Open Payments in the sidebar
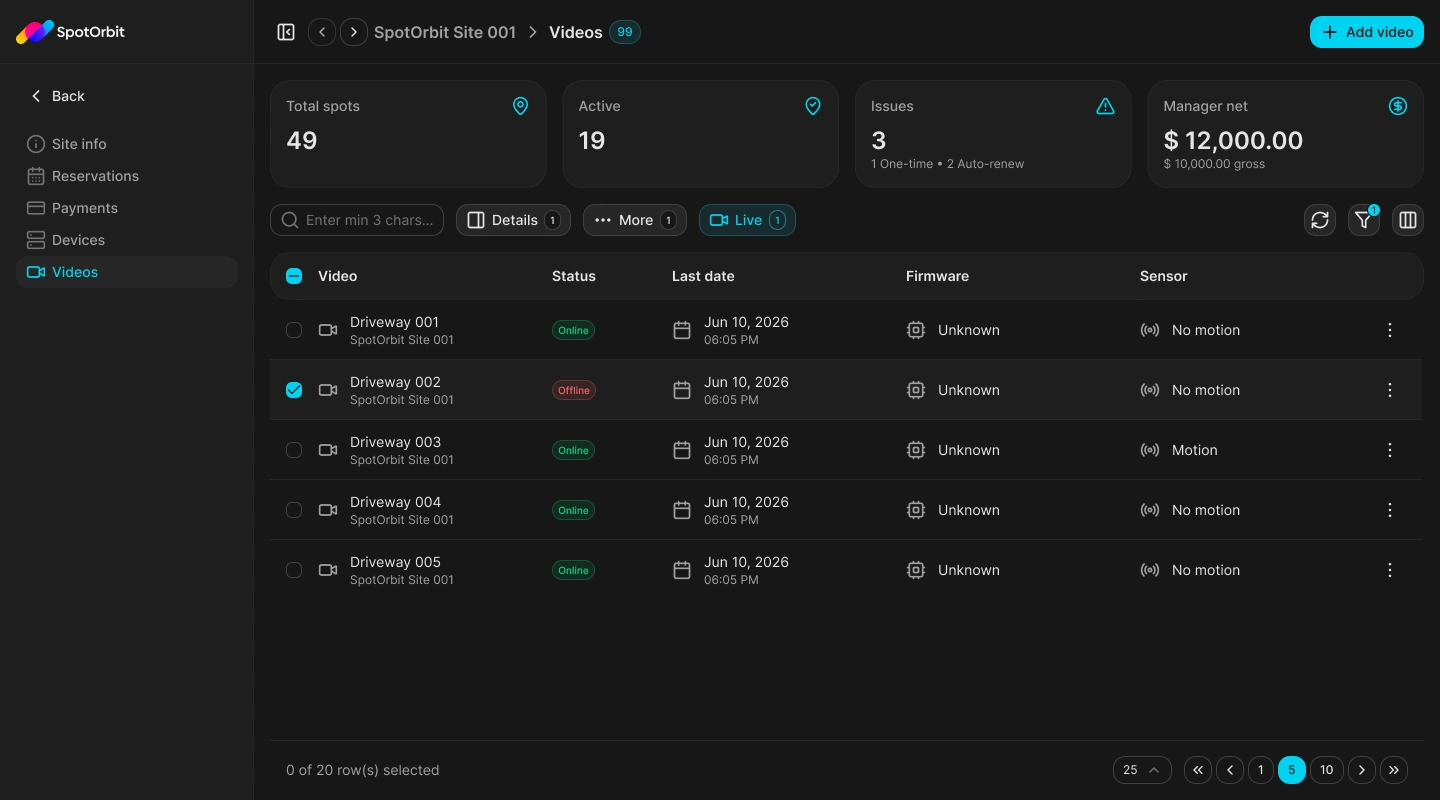Screen dimensions: 1440x800 click(x=127, y=208)
